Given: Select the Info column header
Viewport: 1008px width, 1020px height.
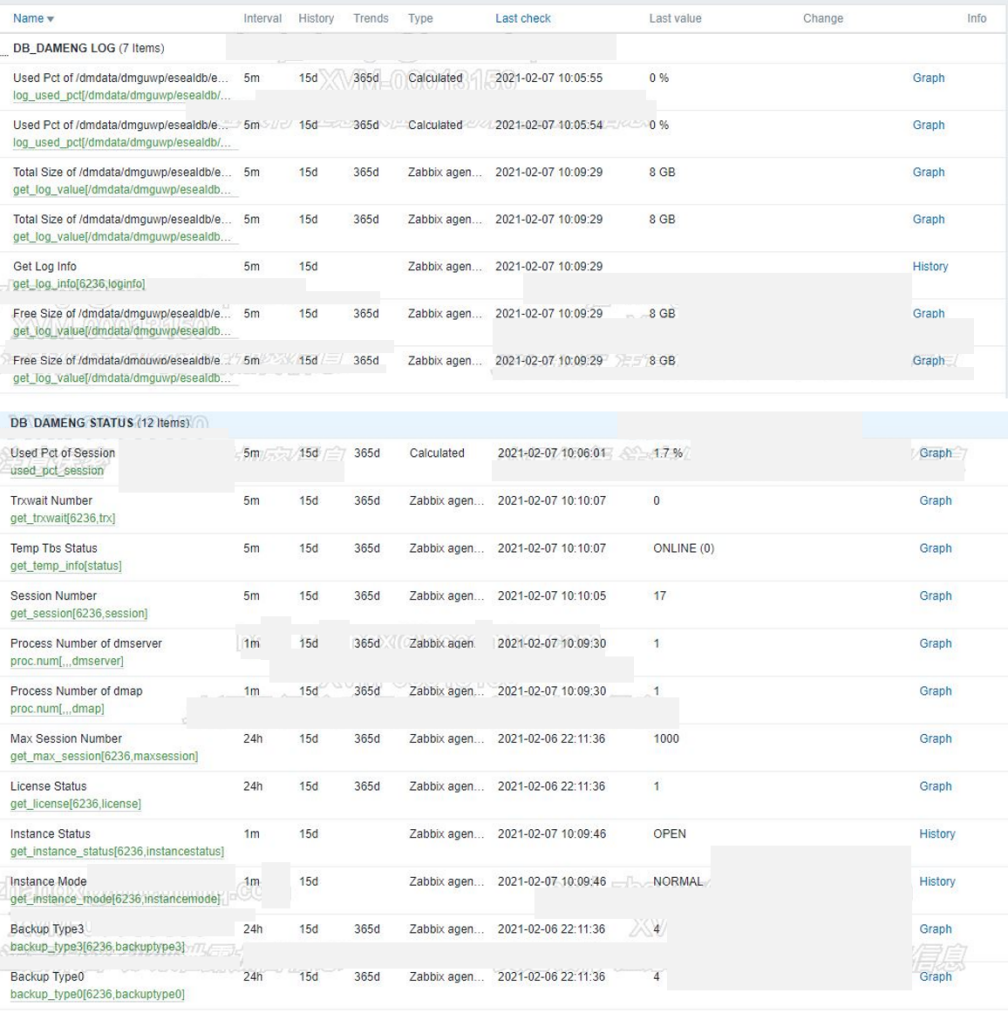Looking at the screenshot, I should (x=976, y=19).
